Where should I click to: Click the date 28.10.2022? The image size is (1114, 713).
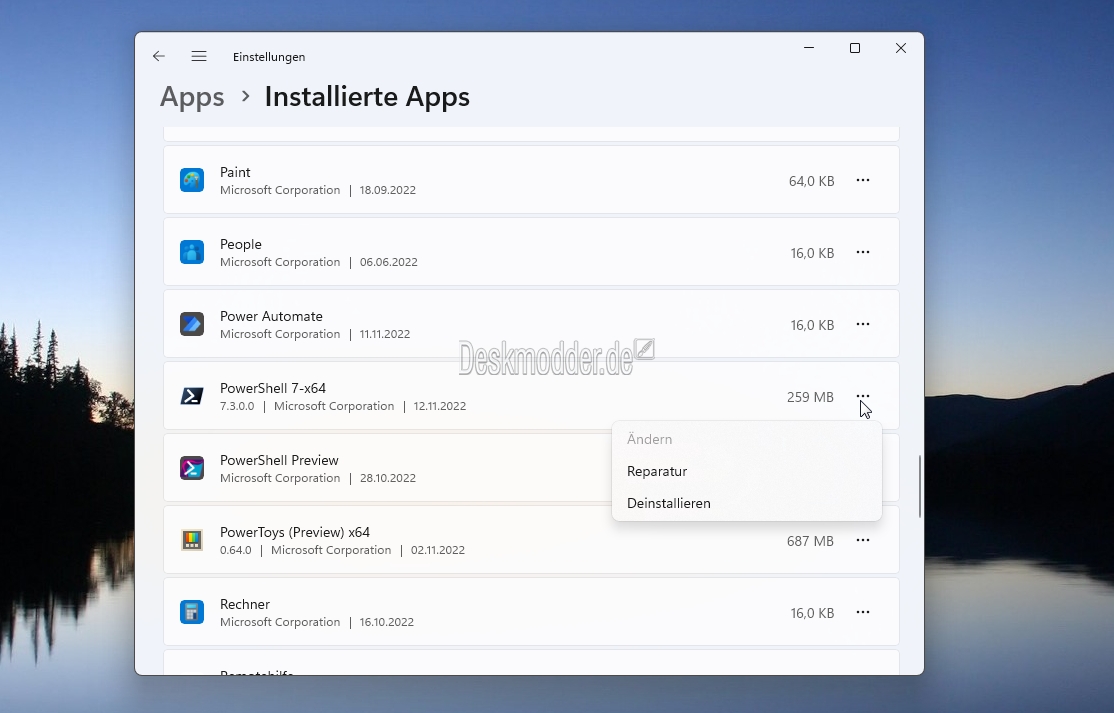coord(388,478)
